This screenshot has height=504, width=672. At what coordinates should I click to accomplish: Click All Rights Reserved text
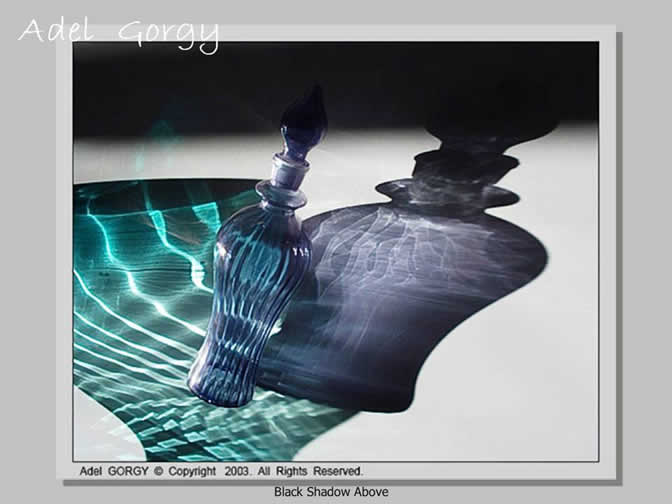pos(314,470)
